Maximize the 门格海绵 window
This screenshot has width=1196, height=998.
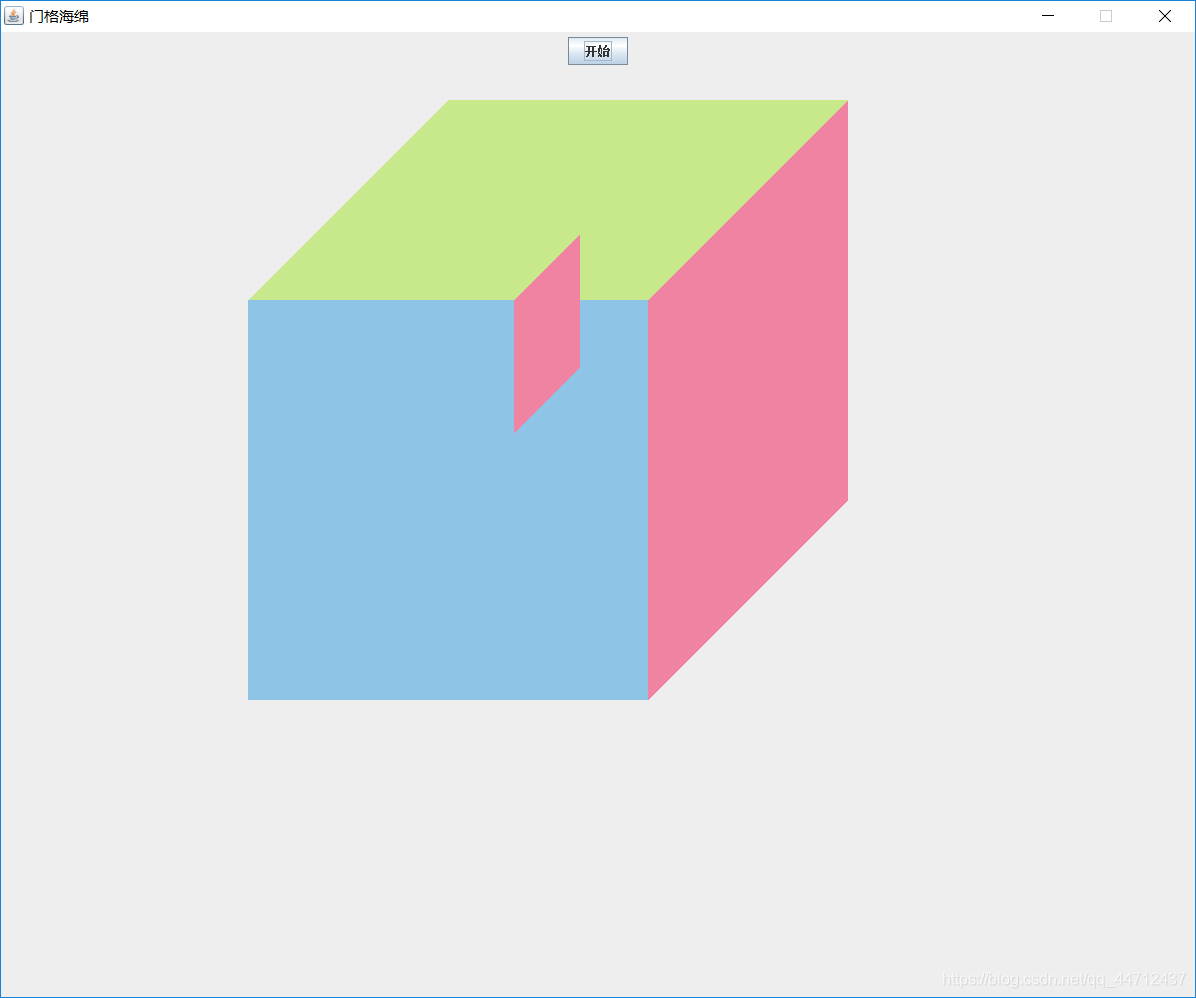pos(1106,16)
